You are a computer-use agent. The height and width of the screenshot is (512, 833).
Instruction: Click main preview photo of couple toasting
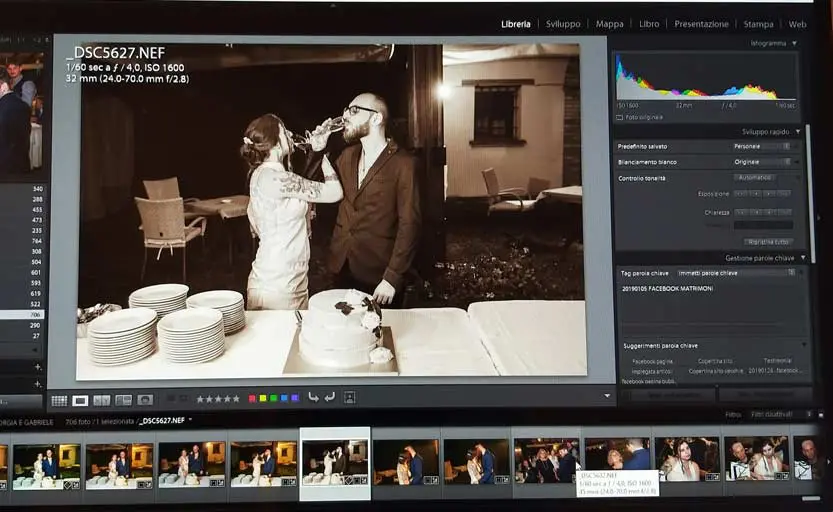(332, 211)
